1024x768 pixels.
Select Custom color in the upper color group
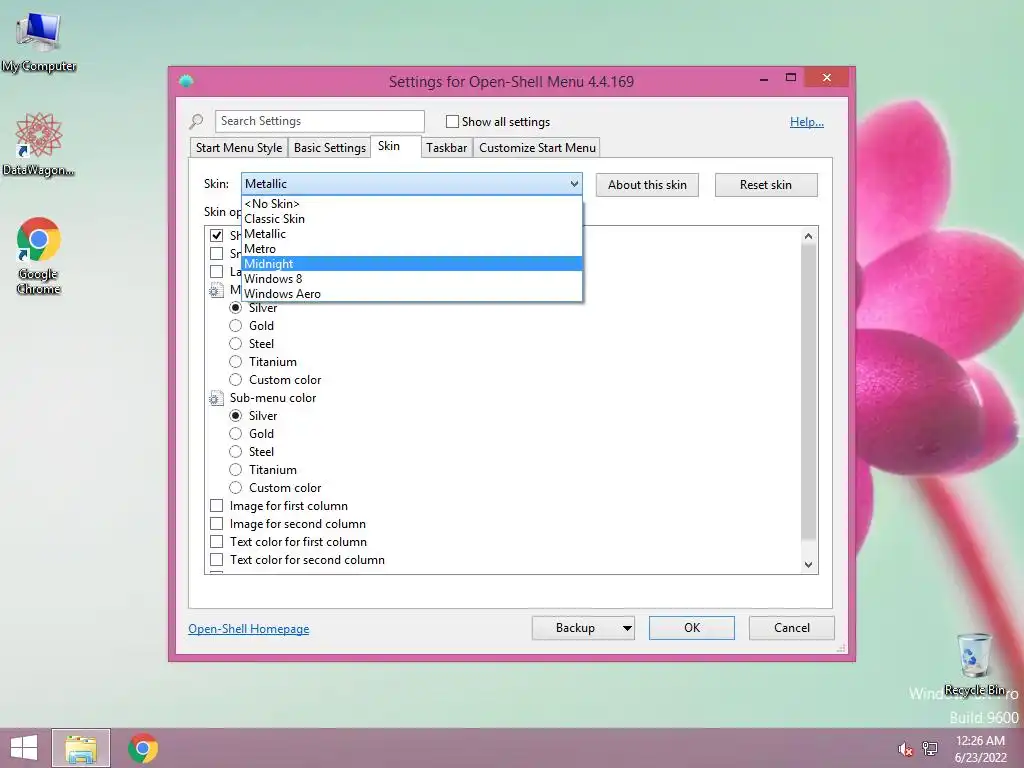coord(236,379)
